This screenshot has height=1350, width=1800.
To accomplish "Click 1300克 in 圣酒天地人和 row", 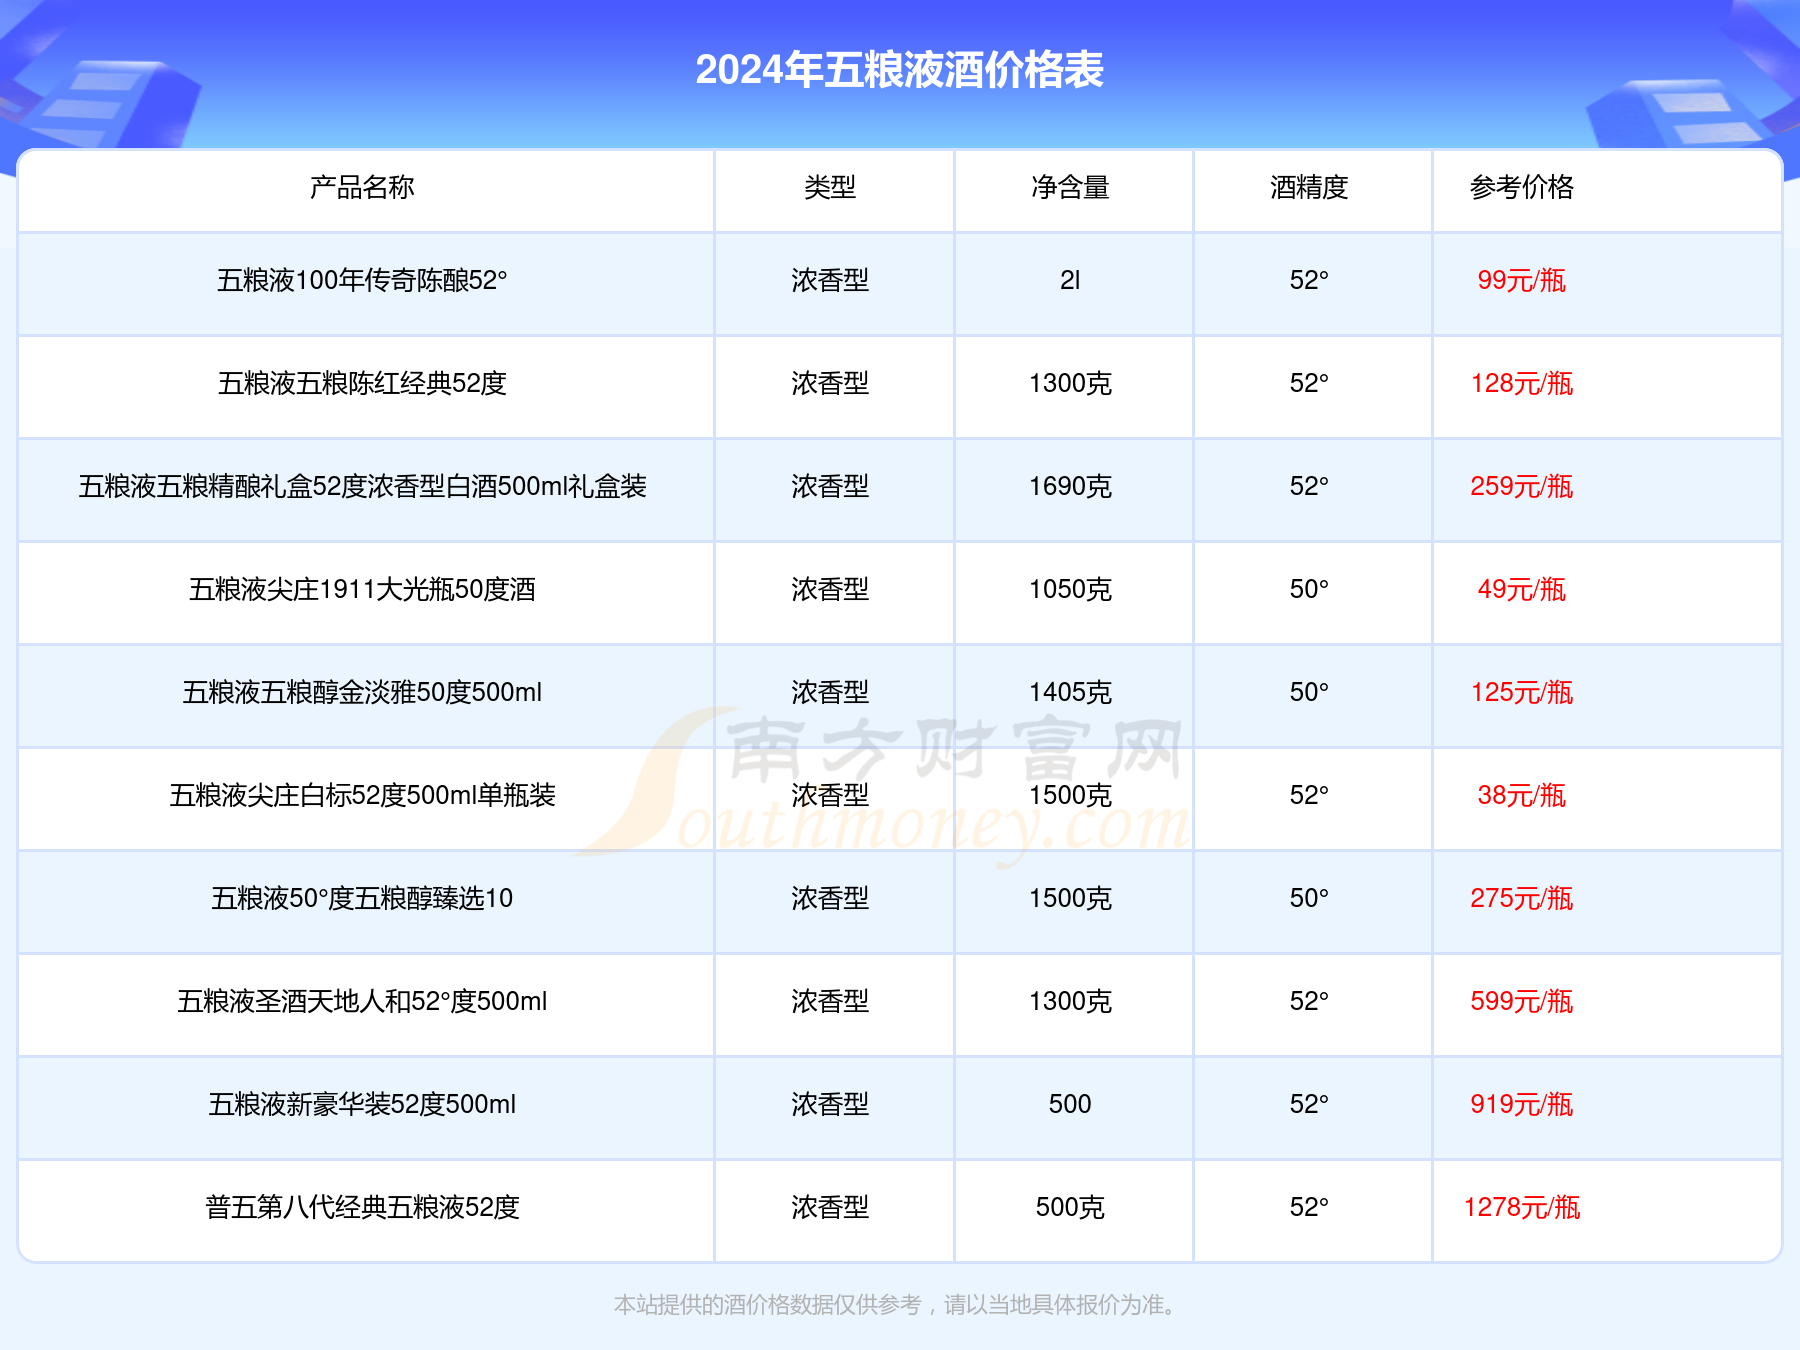I will coord(1070,1001).
